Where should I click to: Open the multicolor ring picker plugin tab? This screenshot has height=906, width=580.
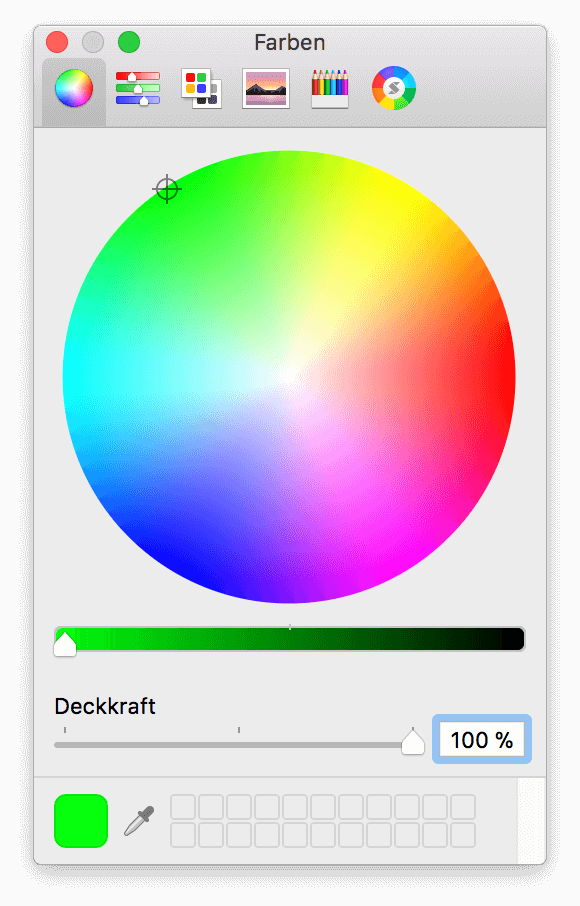394,88
